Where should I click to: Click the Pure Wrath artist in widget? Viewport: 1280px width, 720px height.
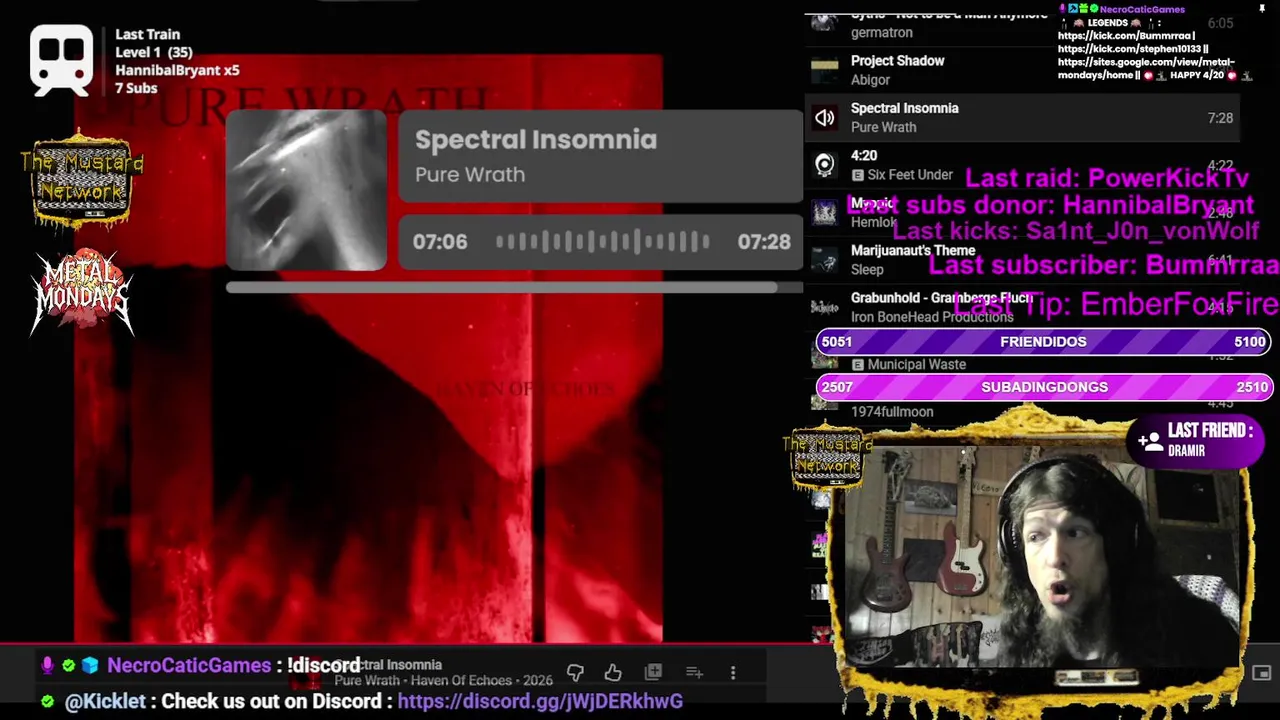tap(470, 174)
